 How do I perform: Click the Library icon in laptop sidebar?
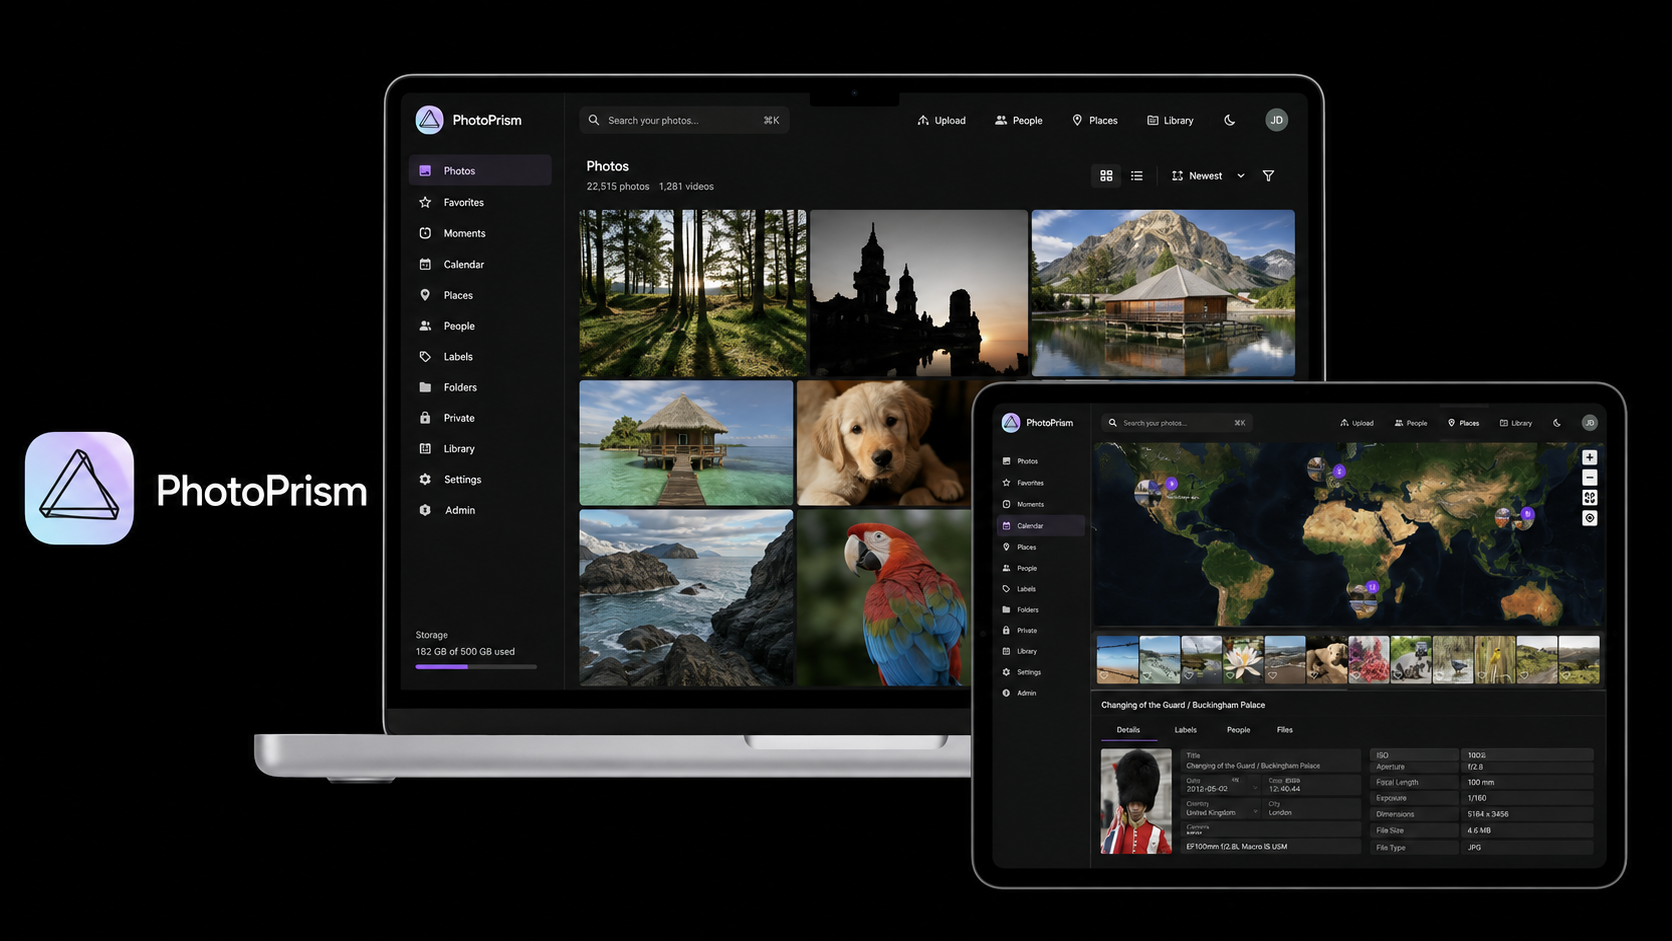[x=425, y=449]
